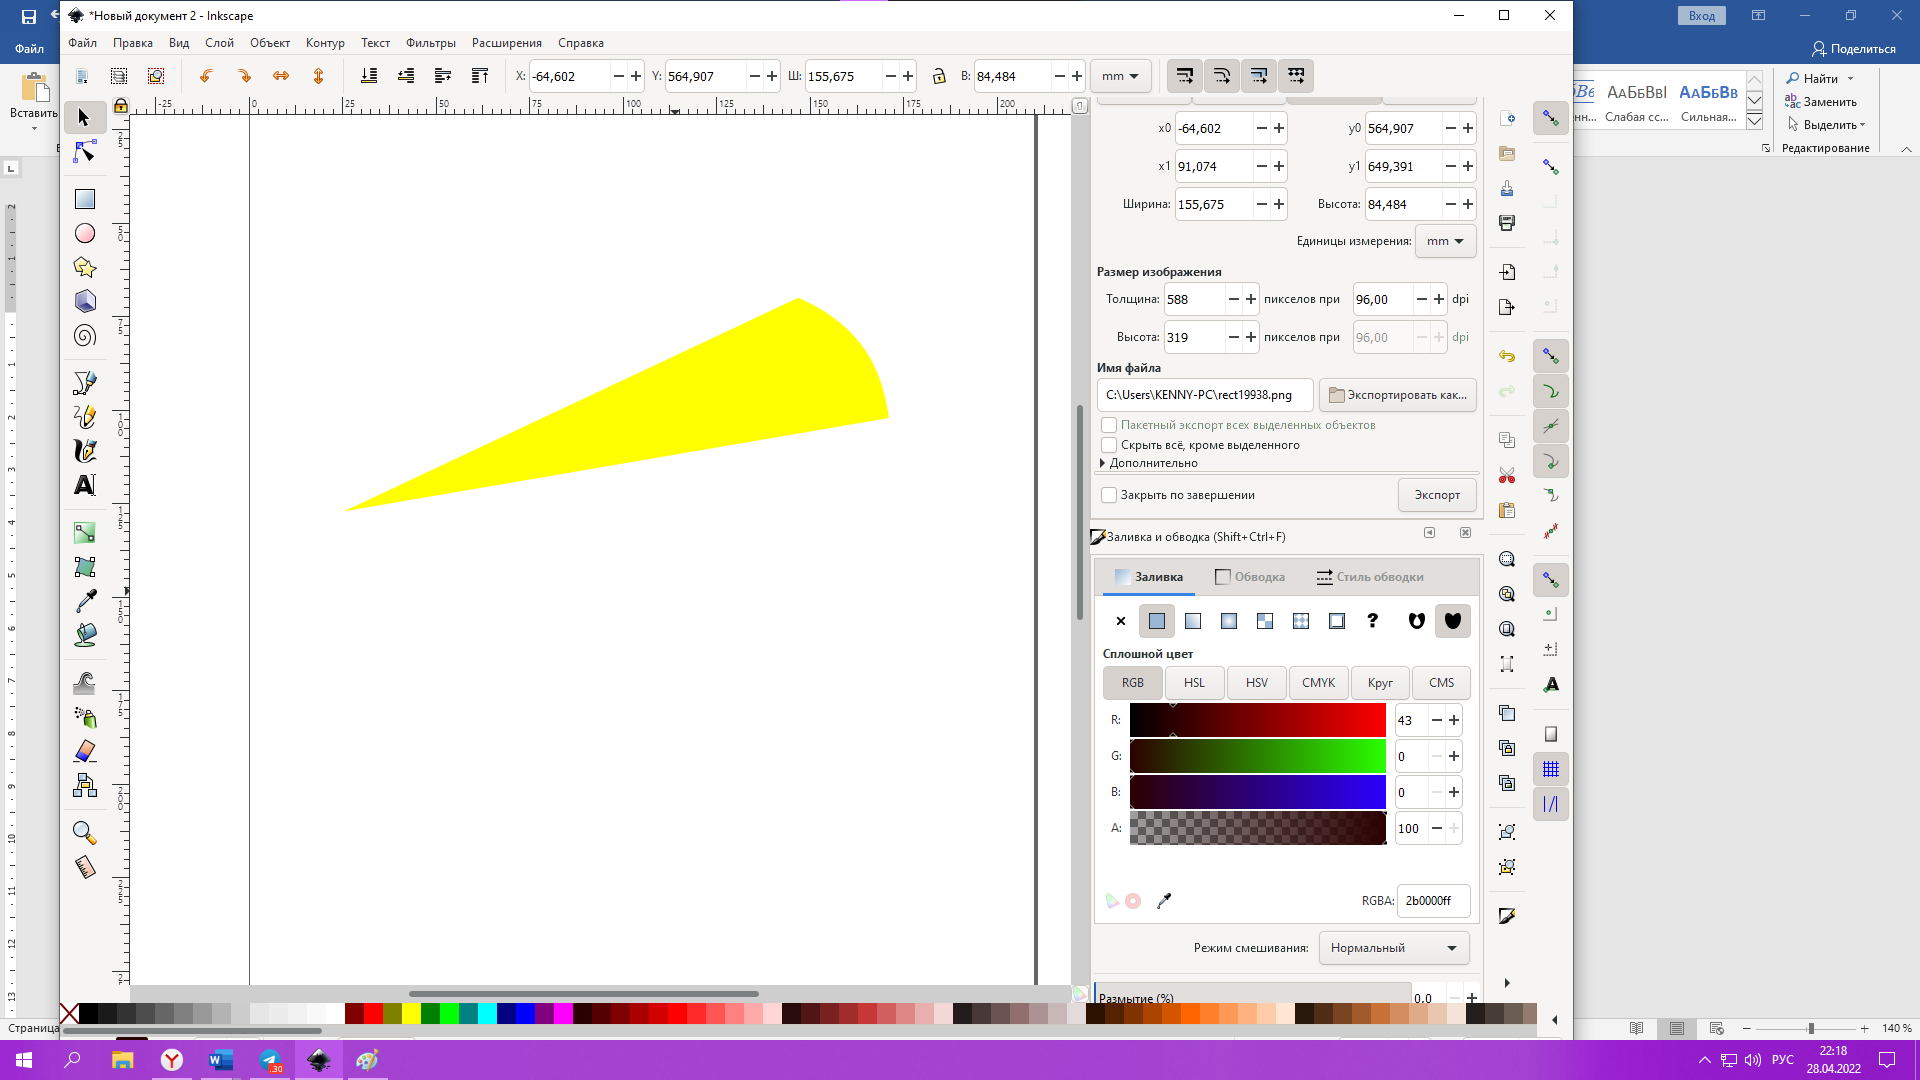Select the Zoom magnifier tool

(84, 833)
